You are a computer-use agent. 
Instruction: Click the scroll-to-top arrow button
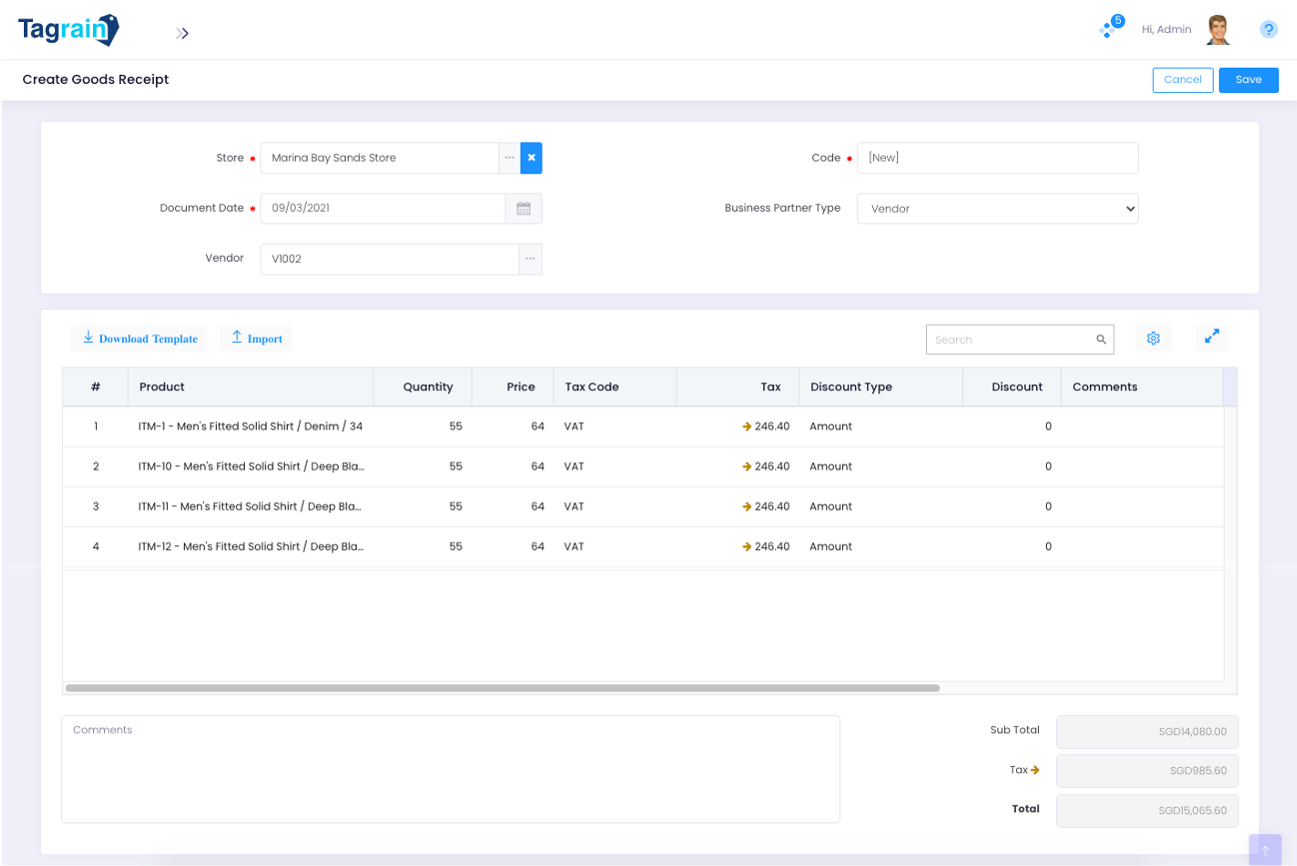click(1264, 850)
